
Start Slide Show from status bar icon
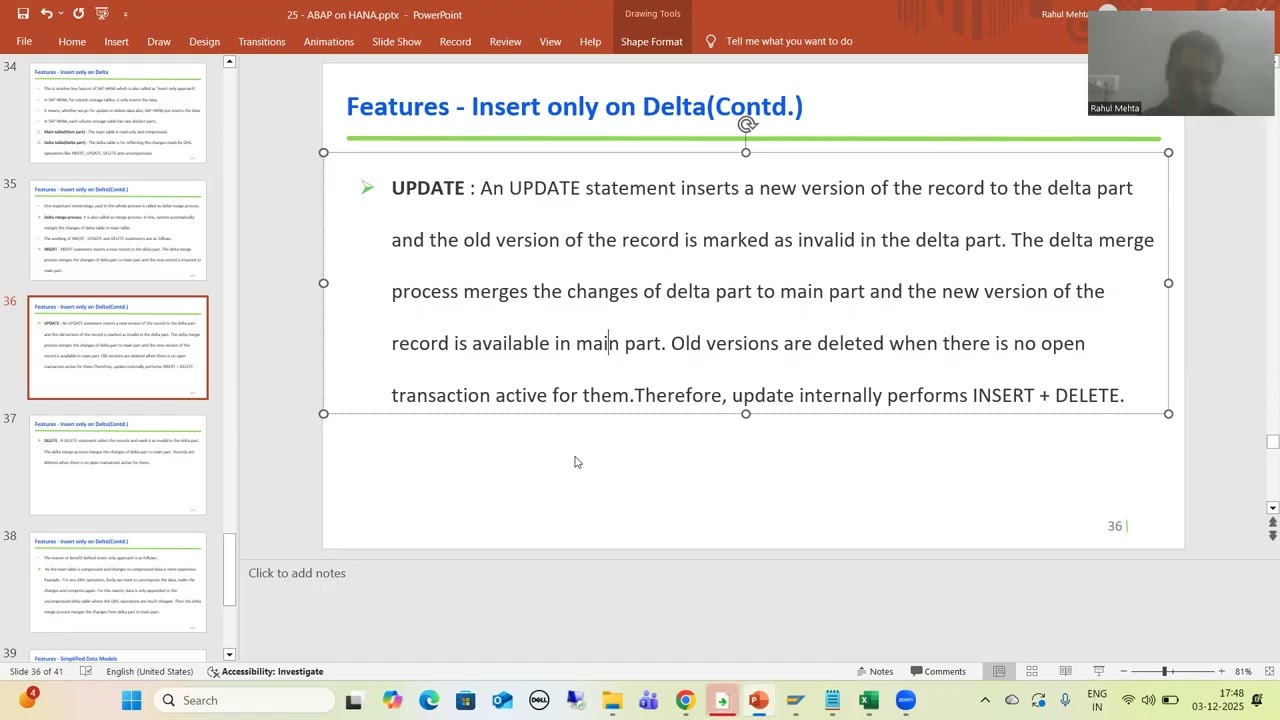(1098, 671)
